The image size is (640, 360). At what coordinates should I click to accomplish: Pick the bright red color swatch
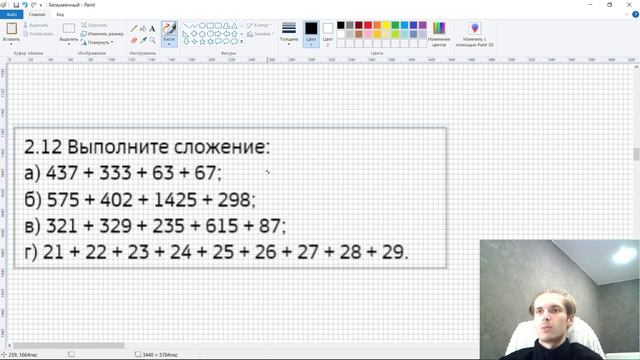coord(368,25)
